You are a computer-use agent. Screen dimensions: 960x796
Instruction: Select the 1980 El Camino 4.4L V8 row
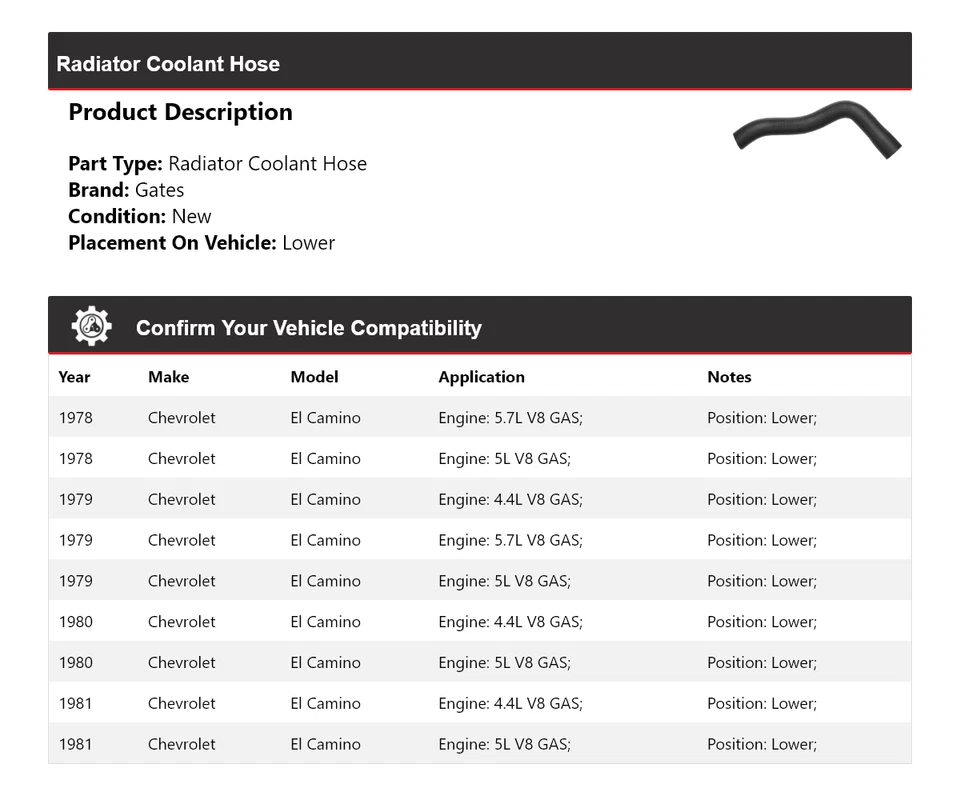pyautogui.click(x=479, y=622)
